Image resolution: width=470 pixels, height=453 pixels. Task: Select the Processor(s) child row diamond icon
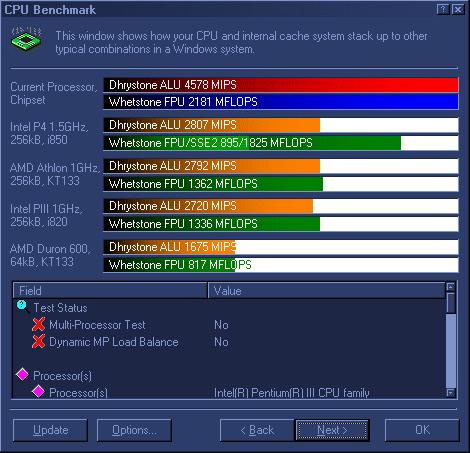(x=39, y=391)
